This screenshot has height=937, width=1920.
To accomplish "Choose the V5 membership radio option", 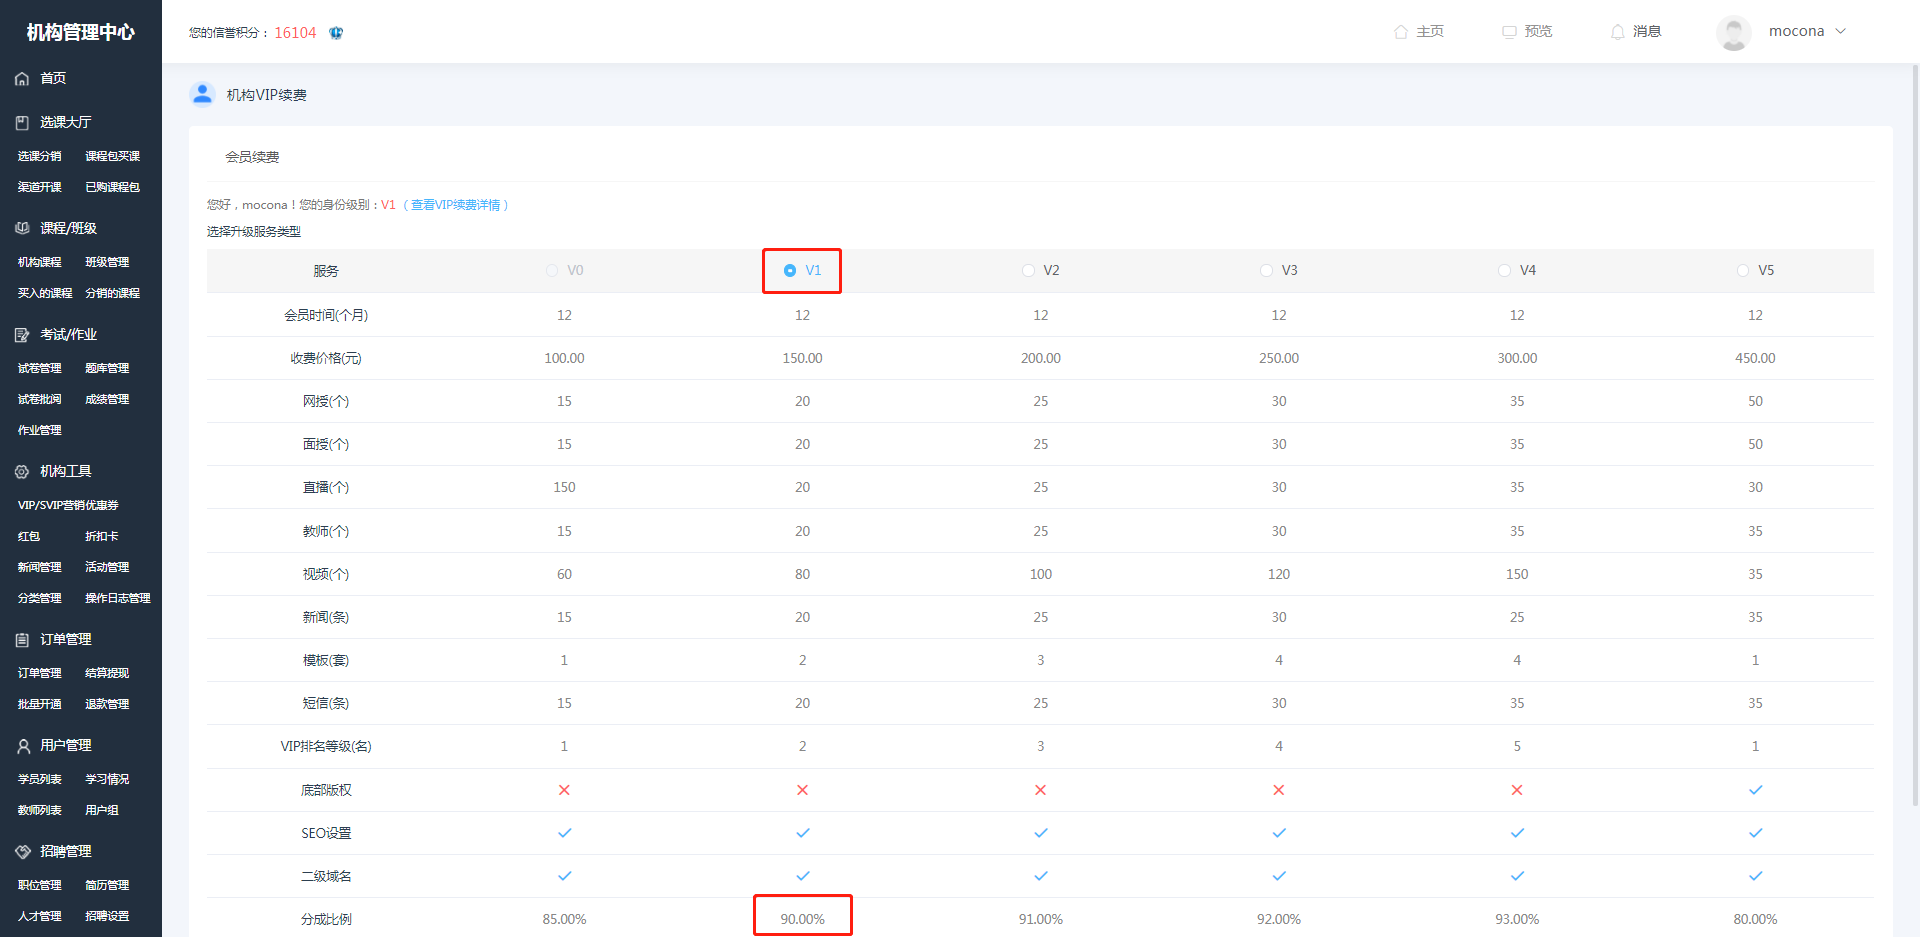I will coord(1743,271).
